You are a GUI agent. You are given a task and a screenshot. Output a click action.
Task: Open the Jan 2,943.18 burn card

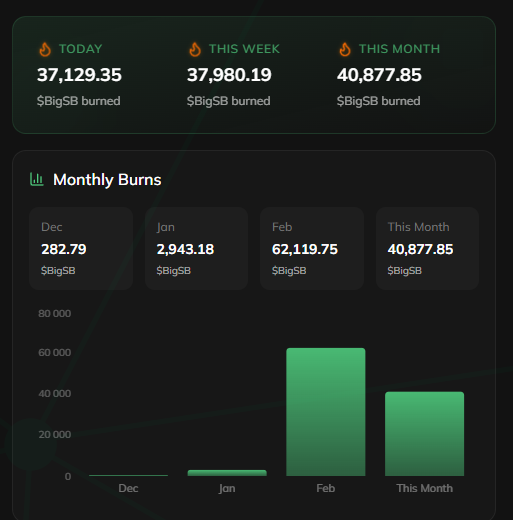[196, 248]
